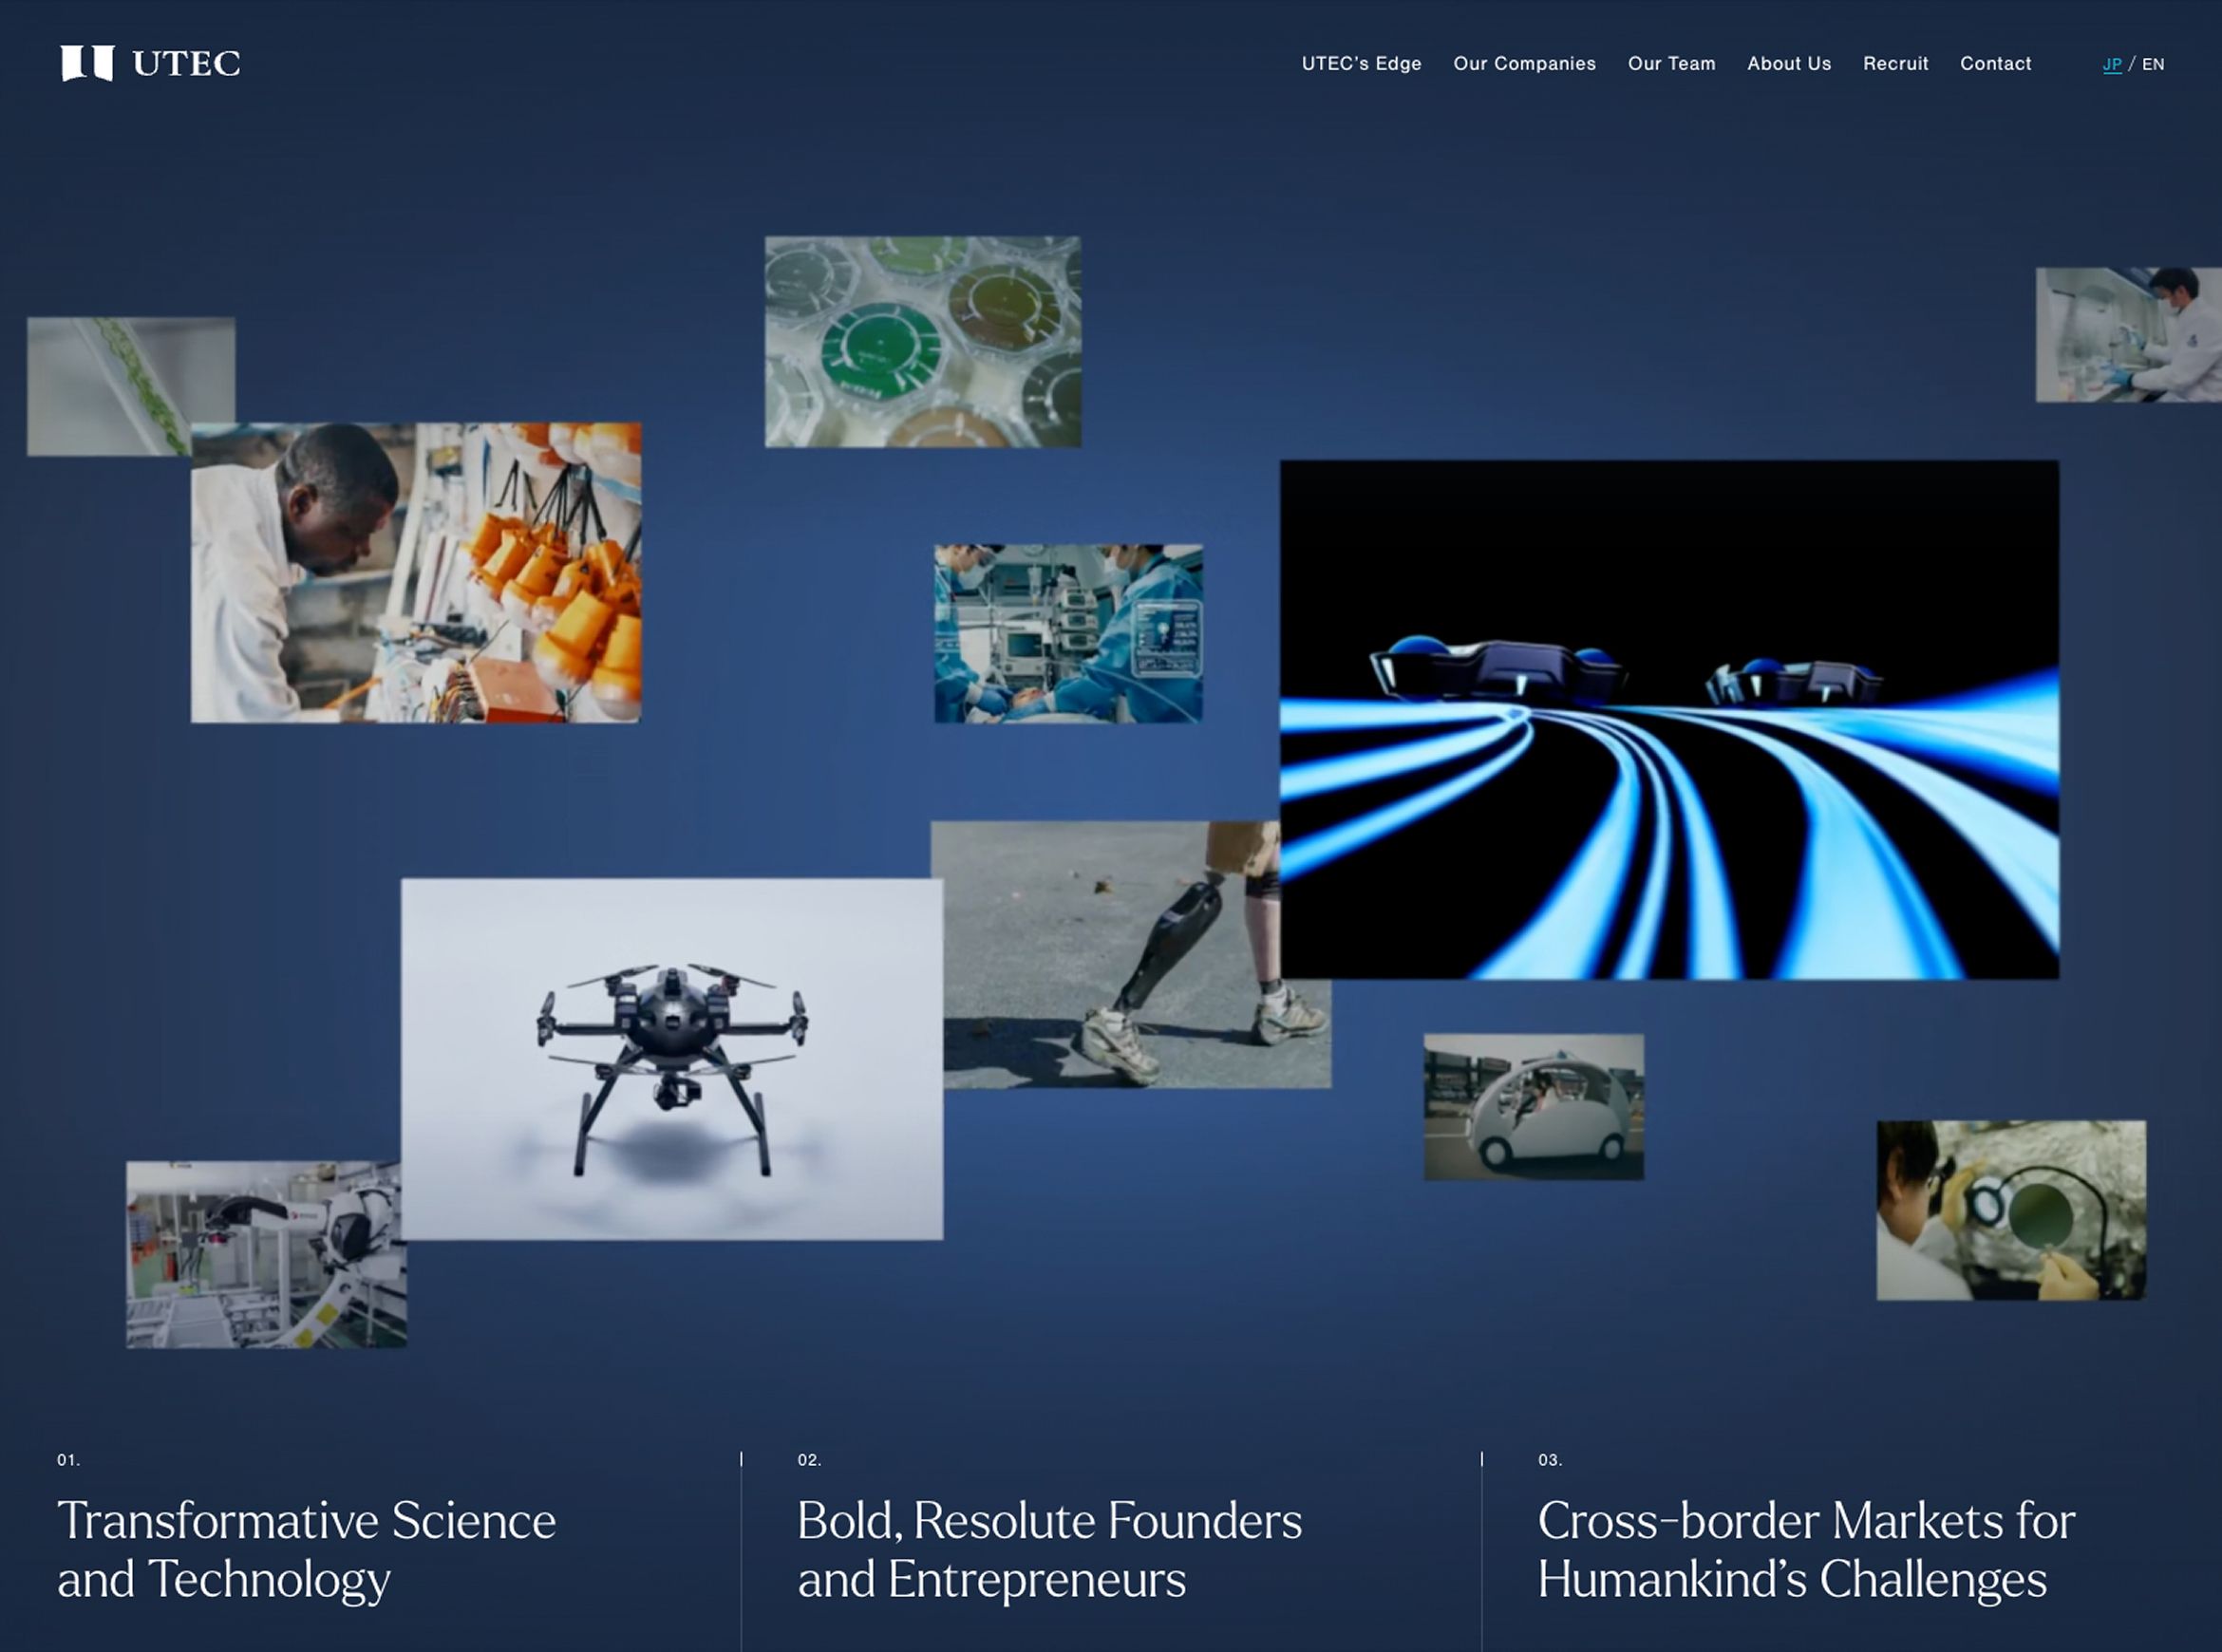Click the small white pod car image
This screenshot has width=2222, height=1652.
point(1533,1107)
